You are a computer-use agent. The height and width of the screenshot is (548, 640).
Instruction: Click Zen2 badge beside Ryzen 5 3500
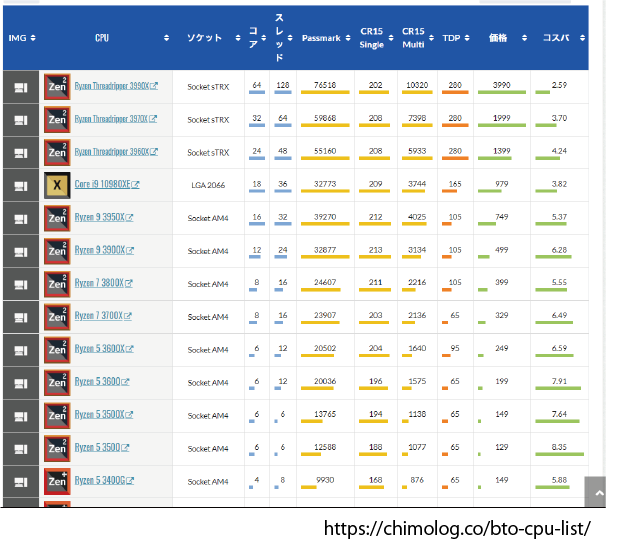[57, 449]
